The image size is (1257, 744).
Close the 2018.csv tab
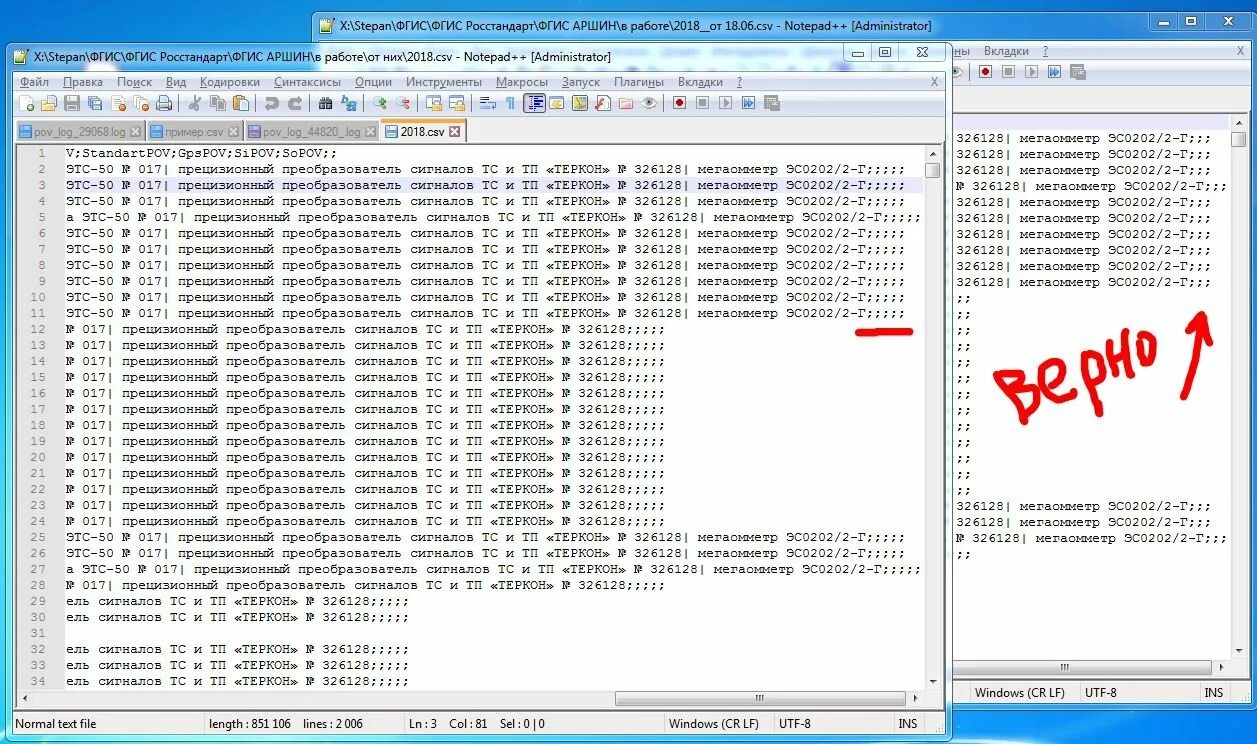click(454, 131)
